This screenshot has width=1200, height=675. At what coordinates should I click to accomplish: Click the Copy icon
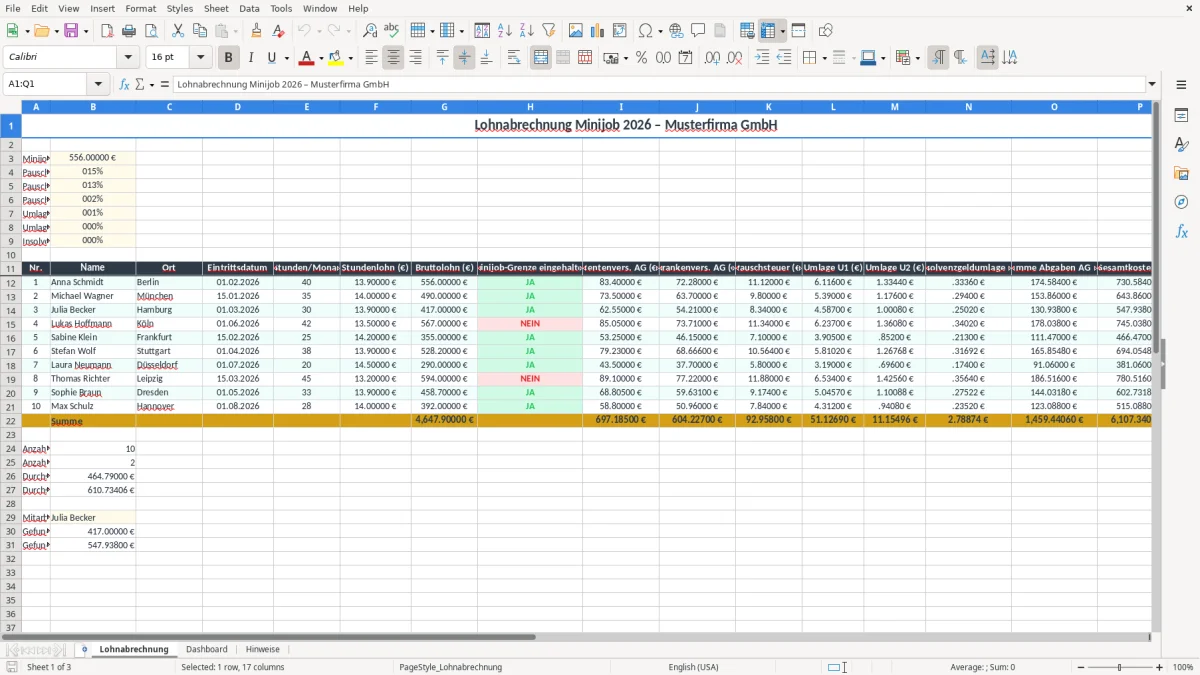[x=200, y=31]
